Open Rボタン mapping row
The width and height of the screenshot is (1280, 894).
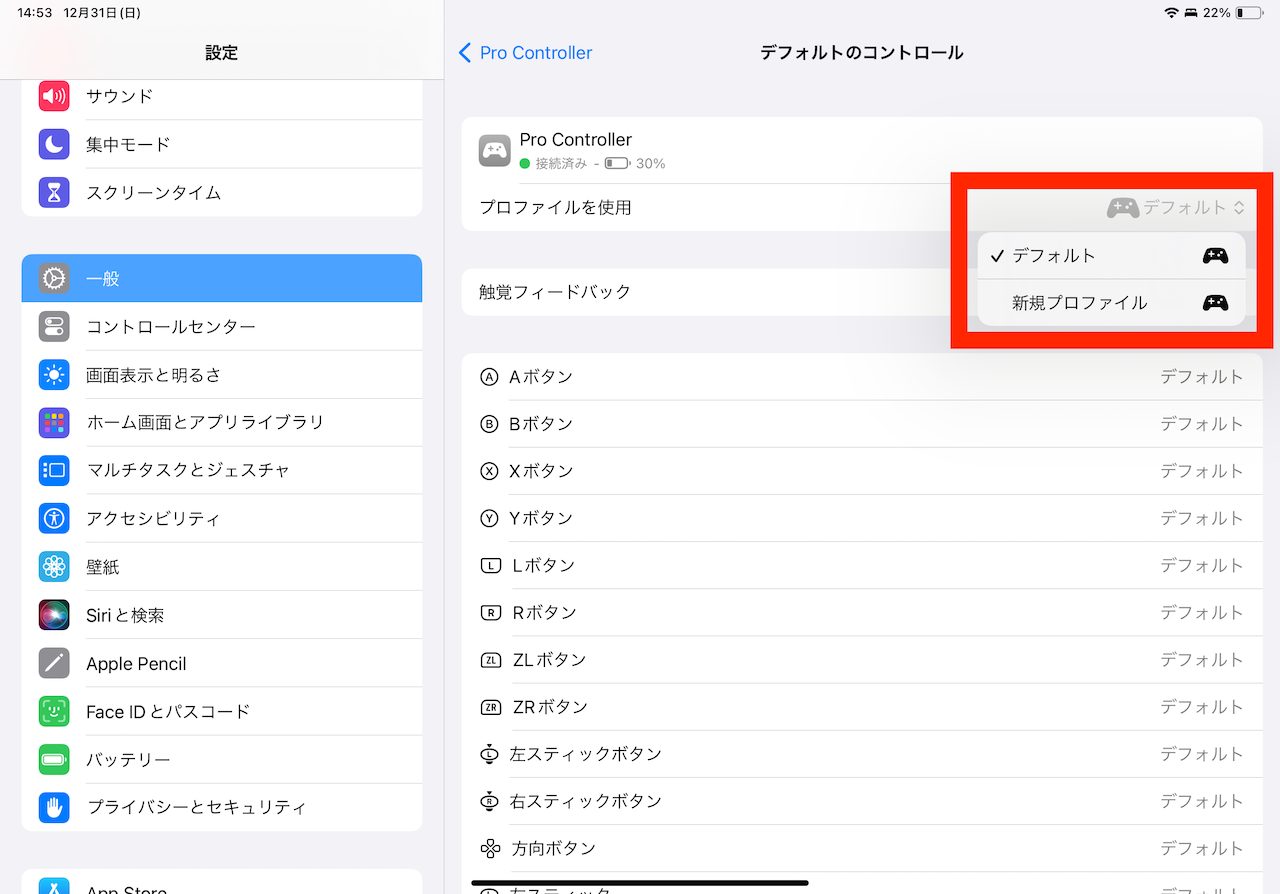[861, 612]
